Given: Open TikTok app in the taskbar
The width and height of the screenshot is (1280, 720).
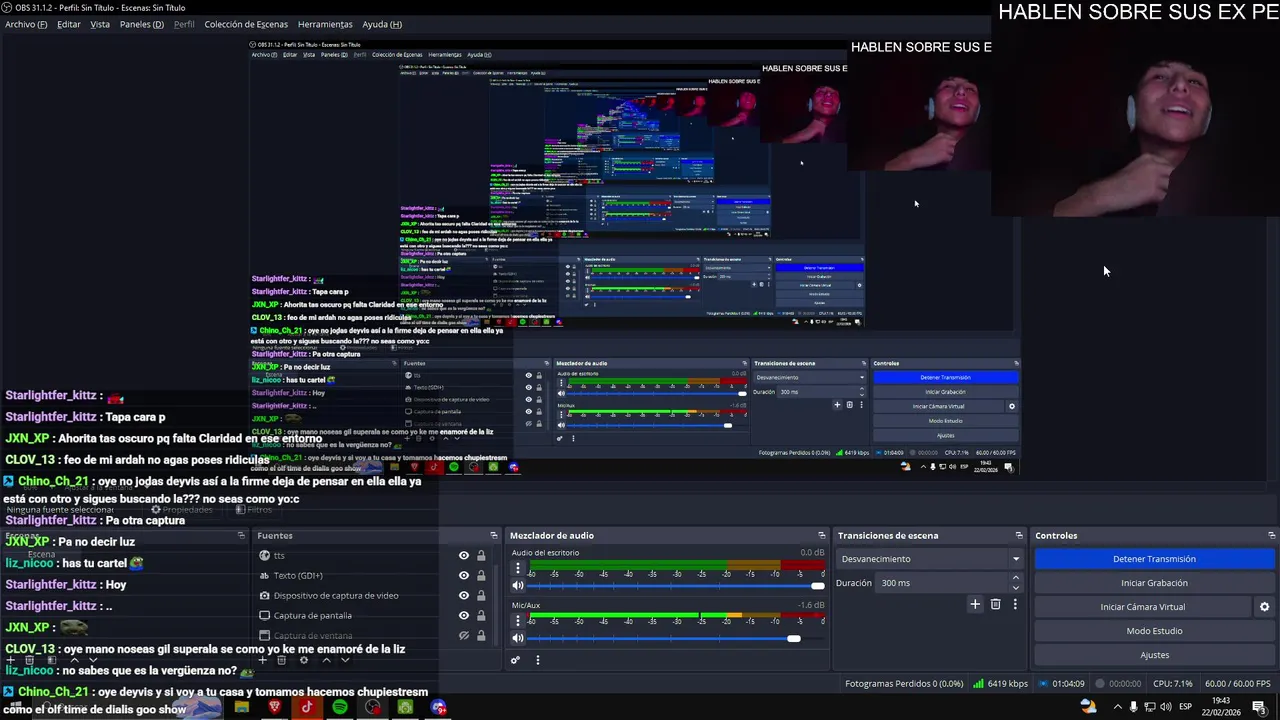Looking at the screenshot, I should pos(307,707).
